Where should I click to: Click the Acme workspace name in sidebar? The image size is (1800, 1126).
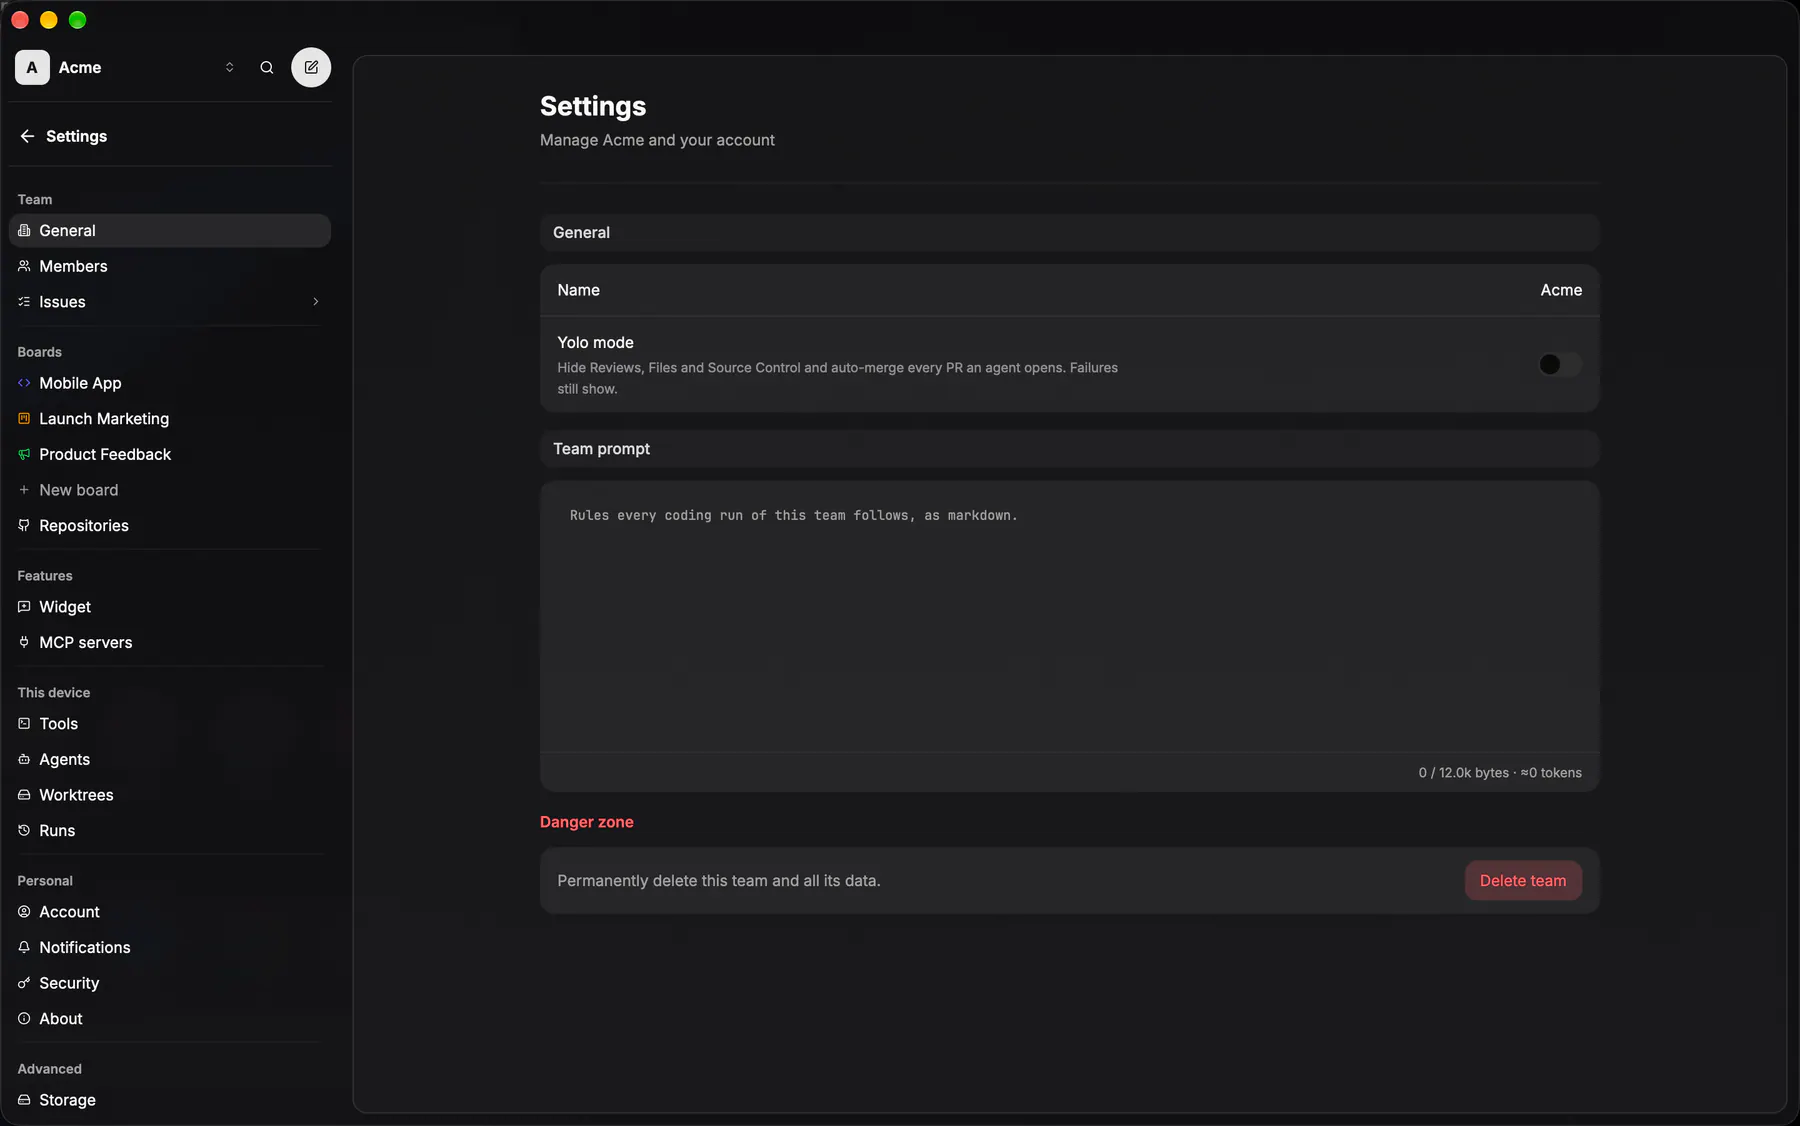click(x=80, y=67)
